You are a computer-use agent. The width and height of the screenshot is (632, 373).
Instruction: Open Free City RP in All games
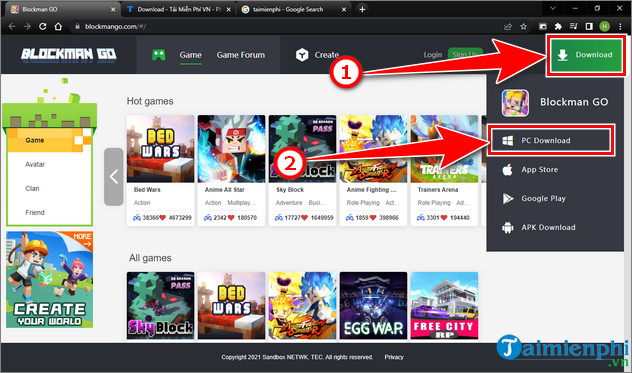pyautogui.click(x=444, y=305)
